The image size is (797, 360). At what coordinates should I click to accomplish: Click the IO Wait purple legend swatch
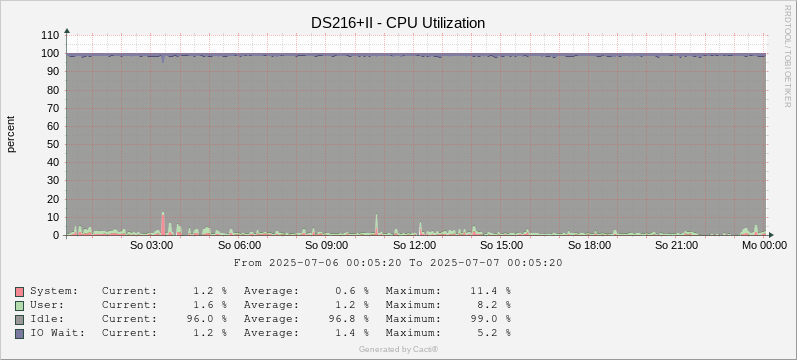click(20, 334)
